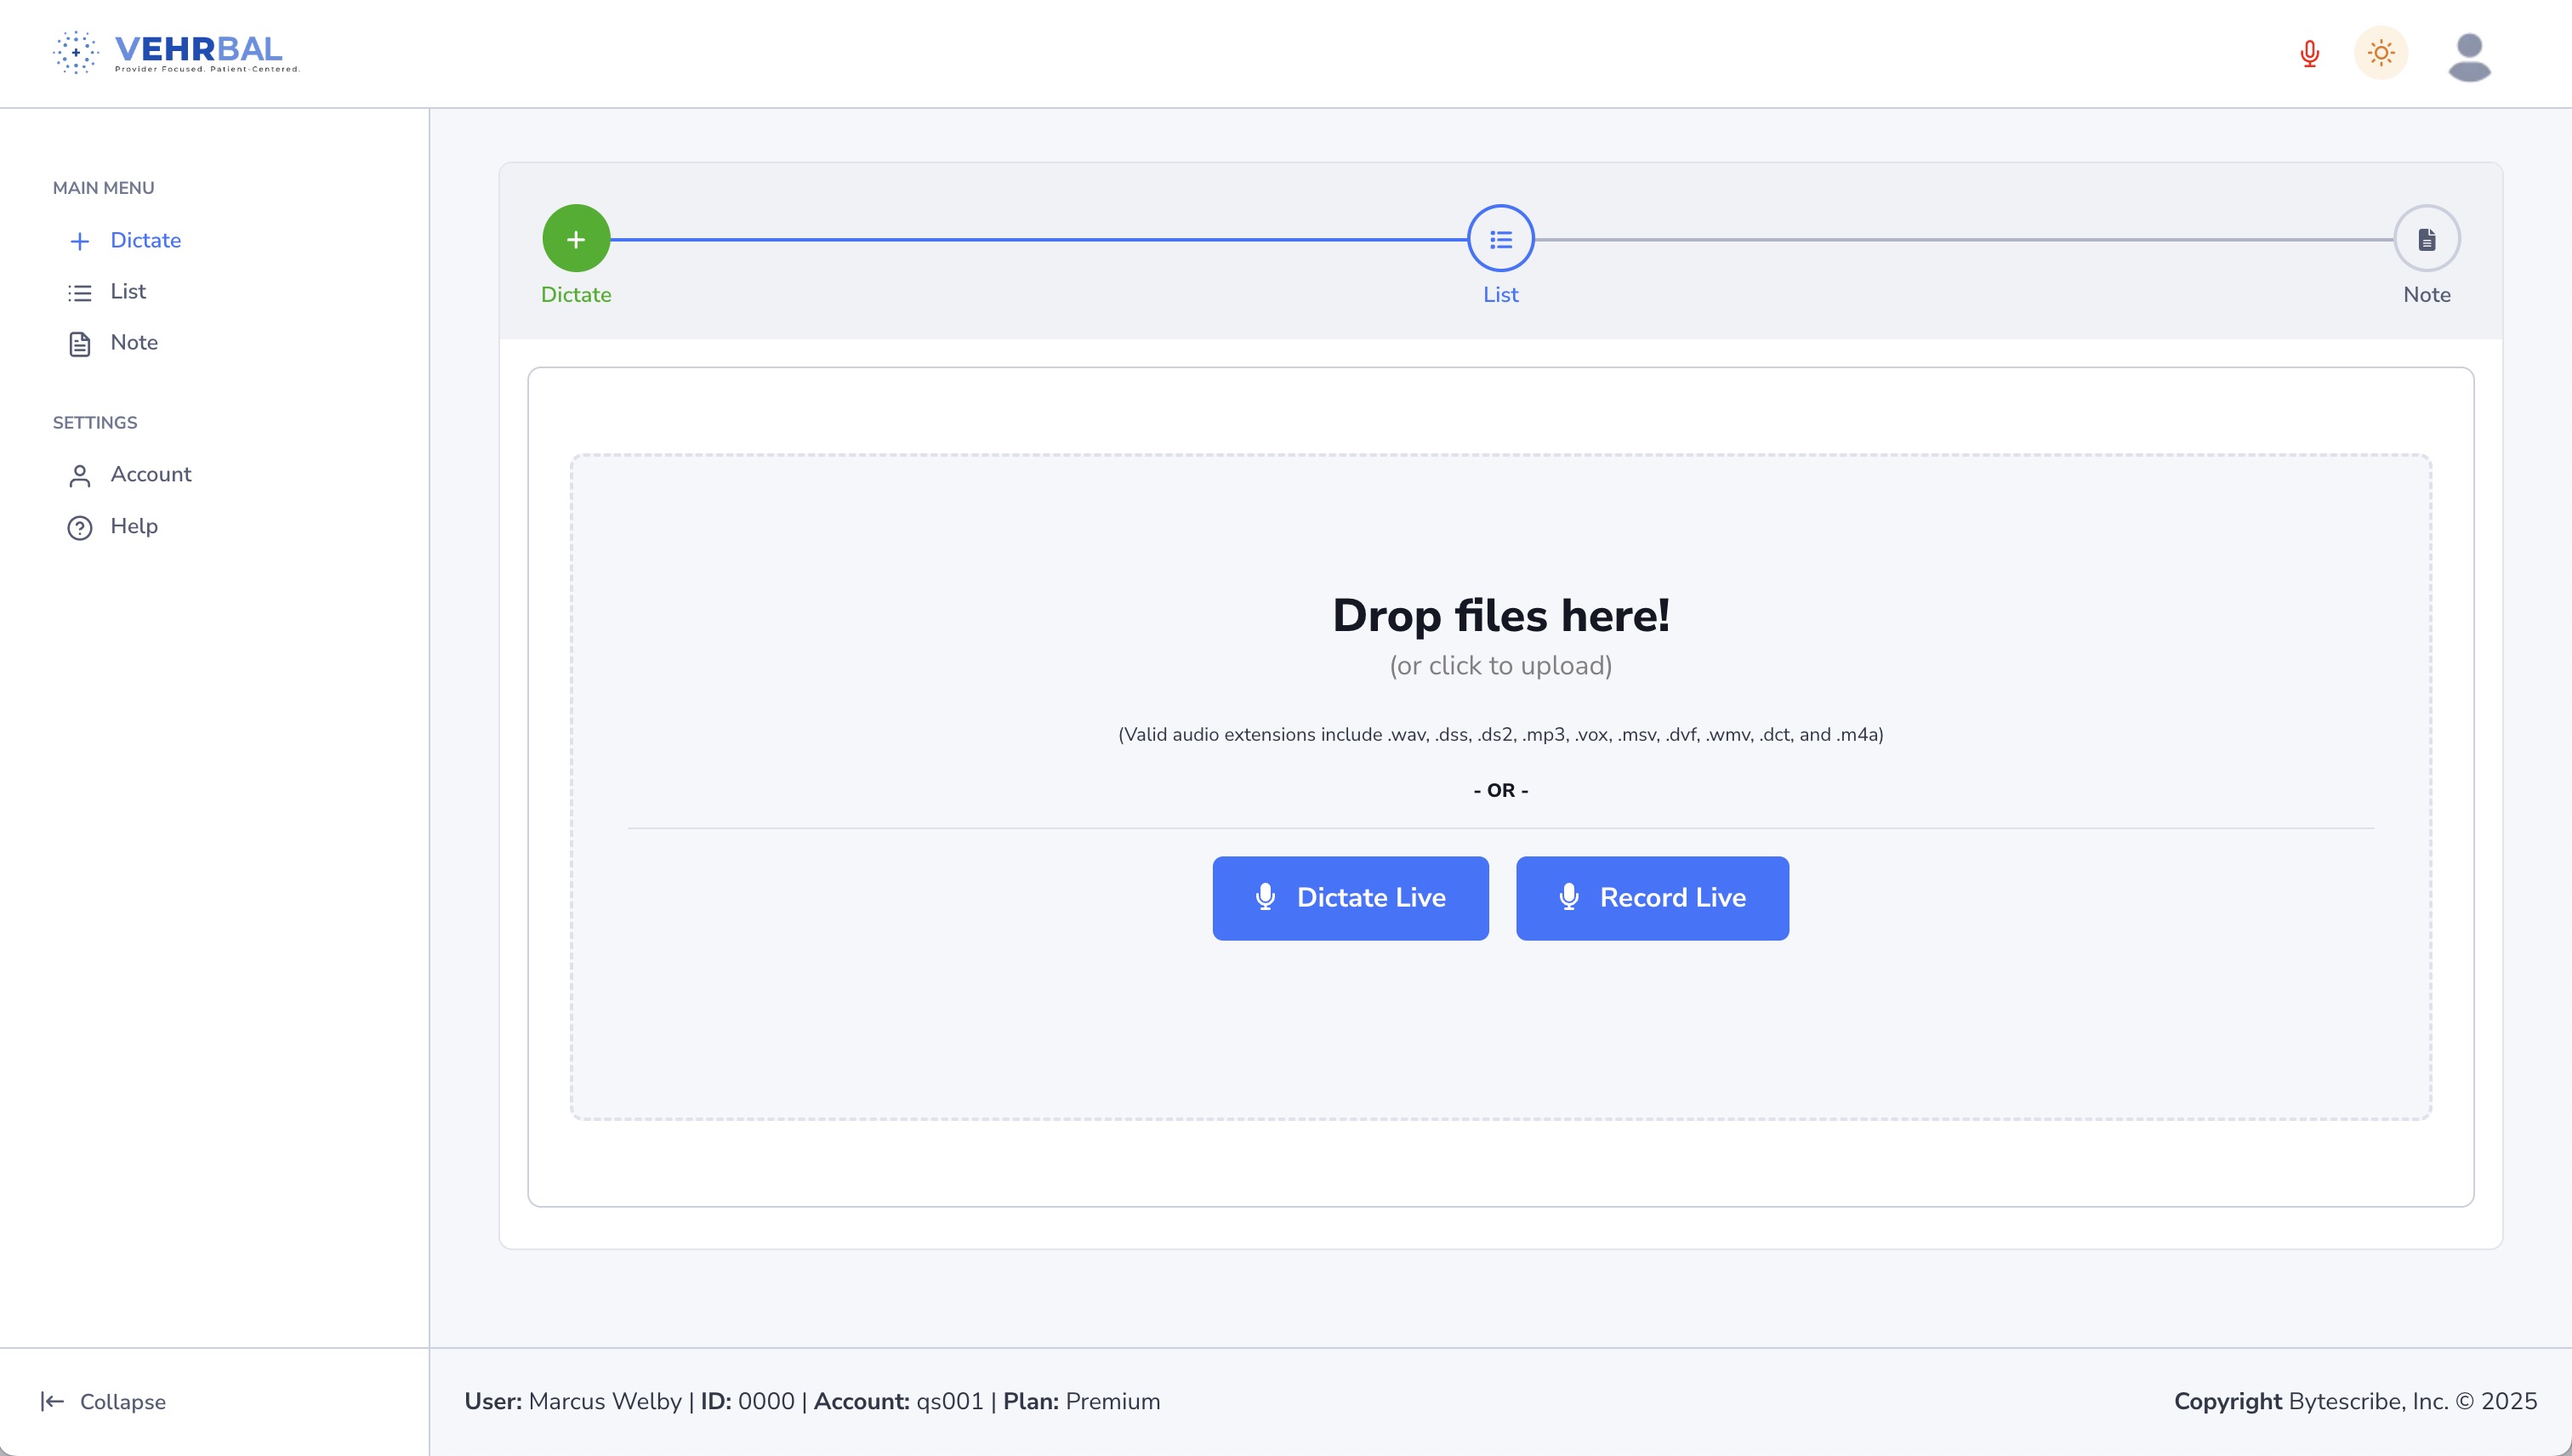The image size is (2572, 1456).
Task: Click the green Dictate step circle
Action: tap(576, 239)
